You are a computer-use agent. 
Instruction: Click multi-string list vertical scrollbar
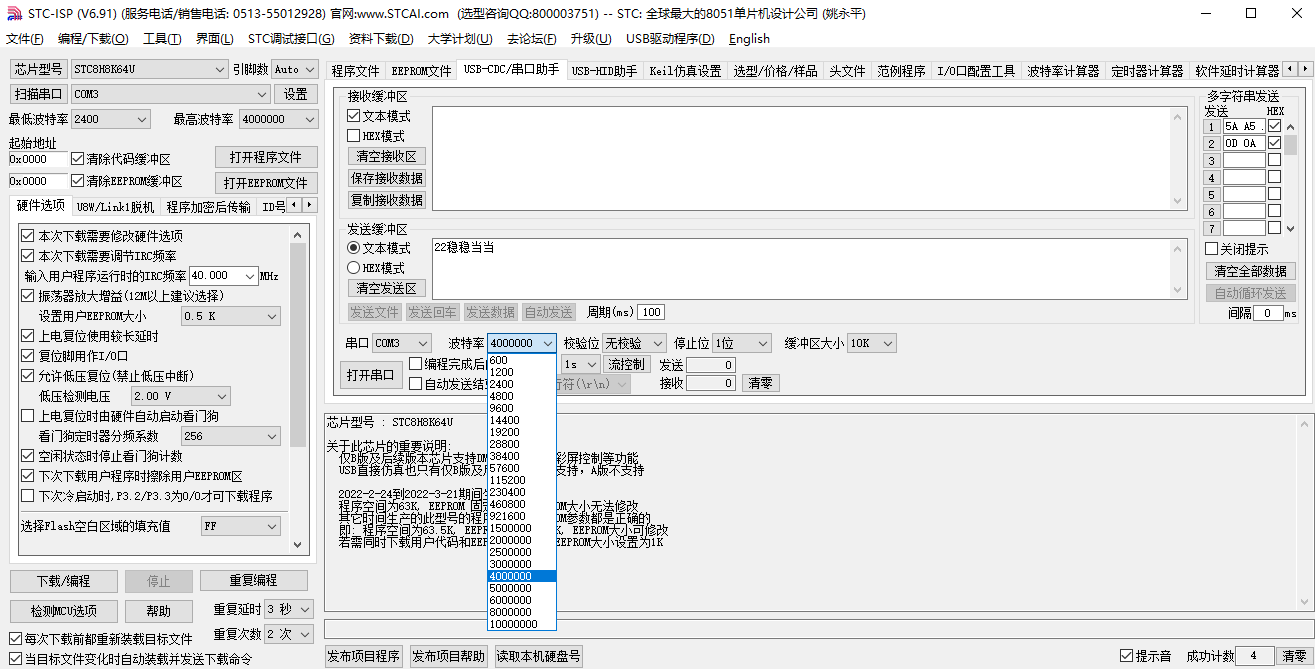point(1291,177)
